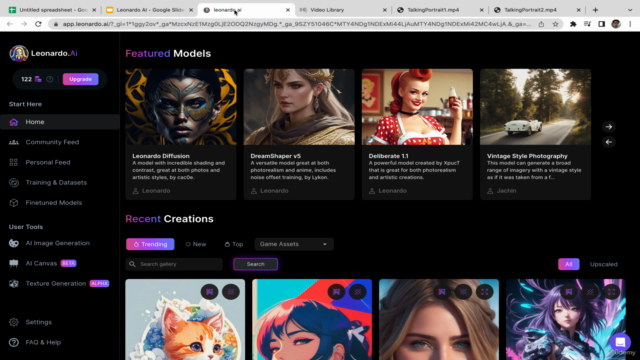Switch to TalkingPortrait2.mp4 tab
Viewport: 640px width, 360px height.
(537, 10)
